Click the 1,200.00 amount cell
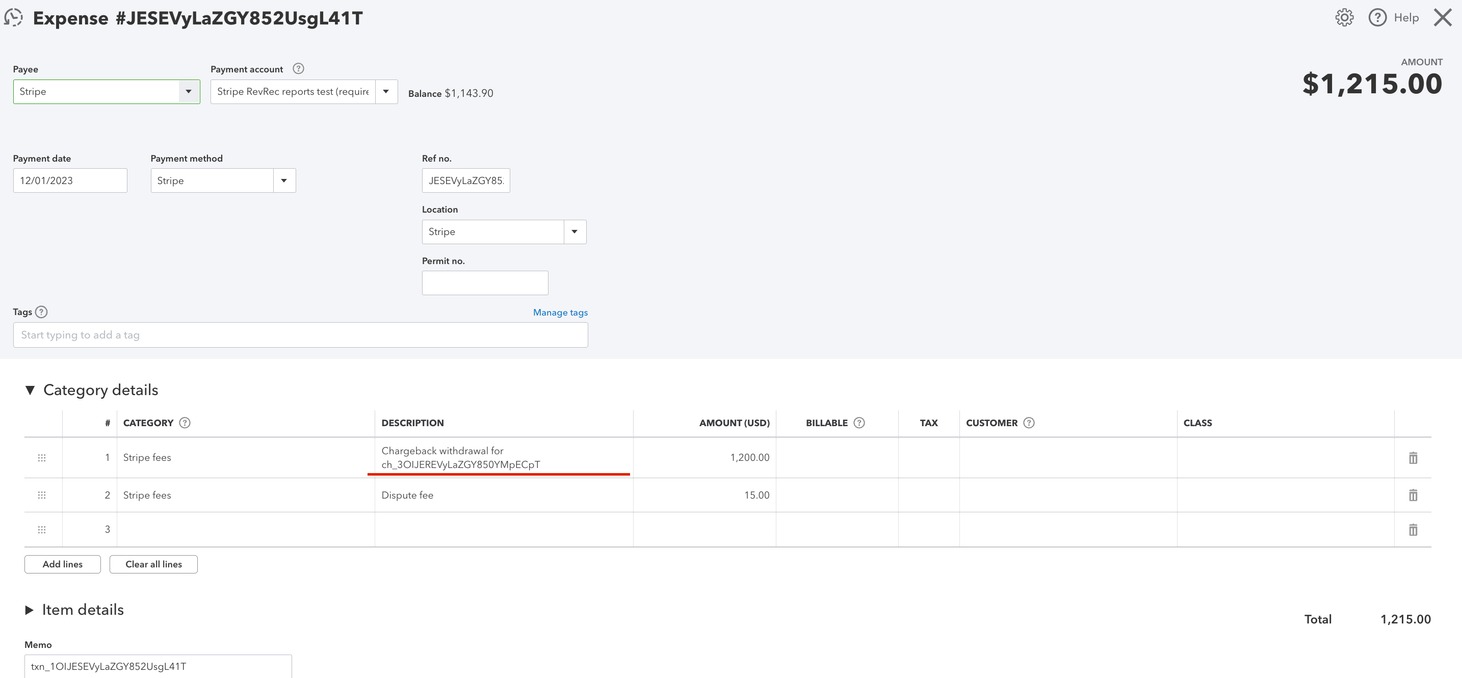Screen dimensions: 1462x678 (705, 458)
